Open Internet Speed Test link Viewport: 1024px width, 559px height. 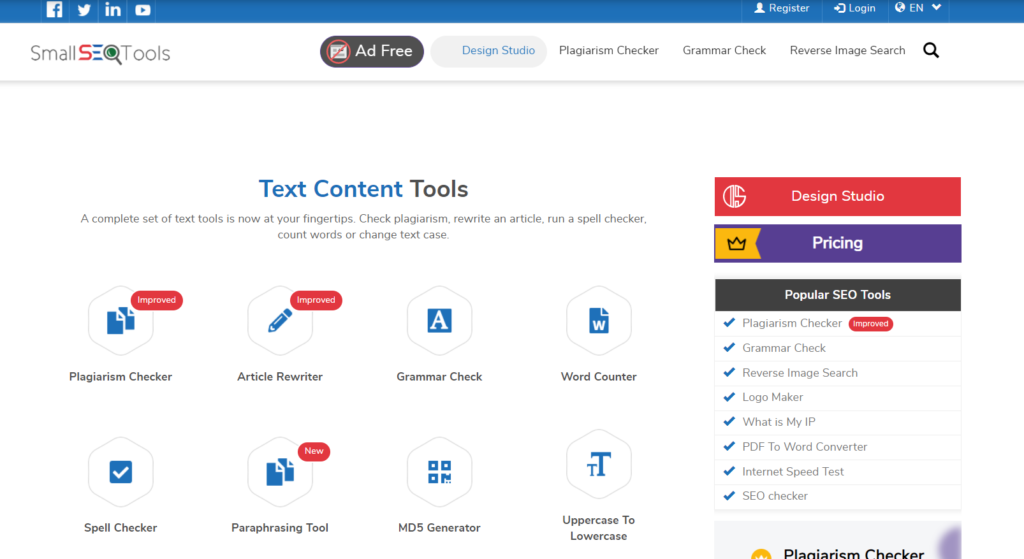click(x=793, y=471)
